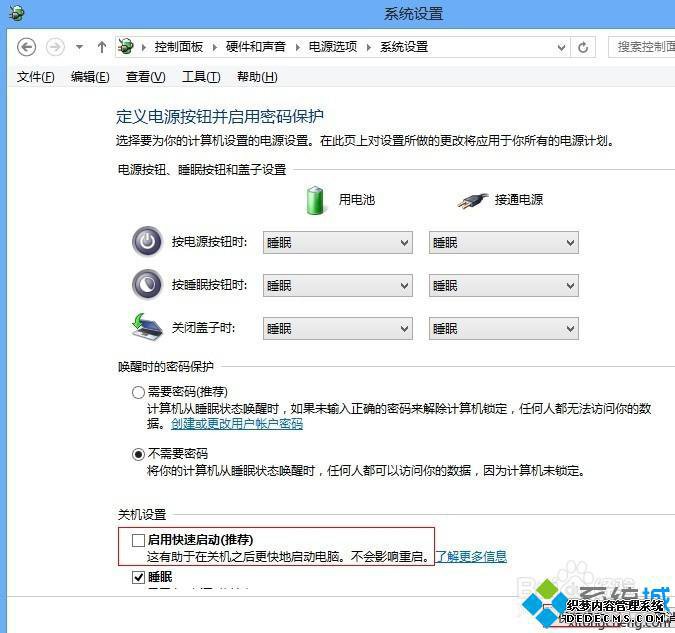Refresh the address bar page
This screenshot has width=675, height=633.
[583, 47]
